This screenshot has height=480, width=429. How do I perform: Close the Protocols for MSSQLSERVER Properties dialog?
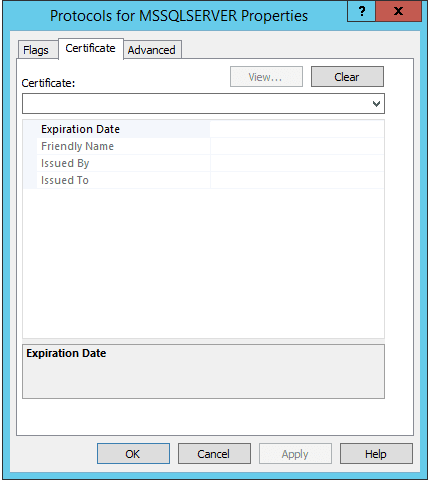click(399, 11)
